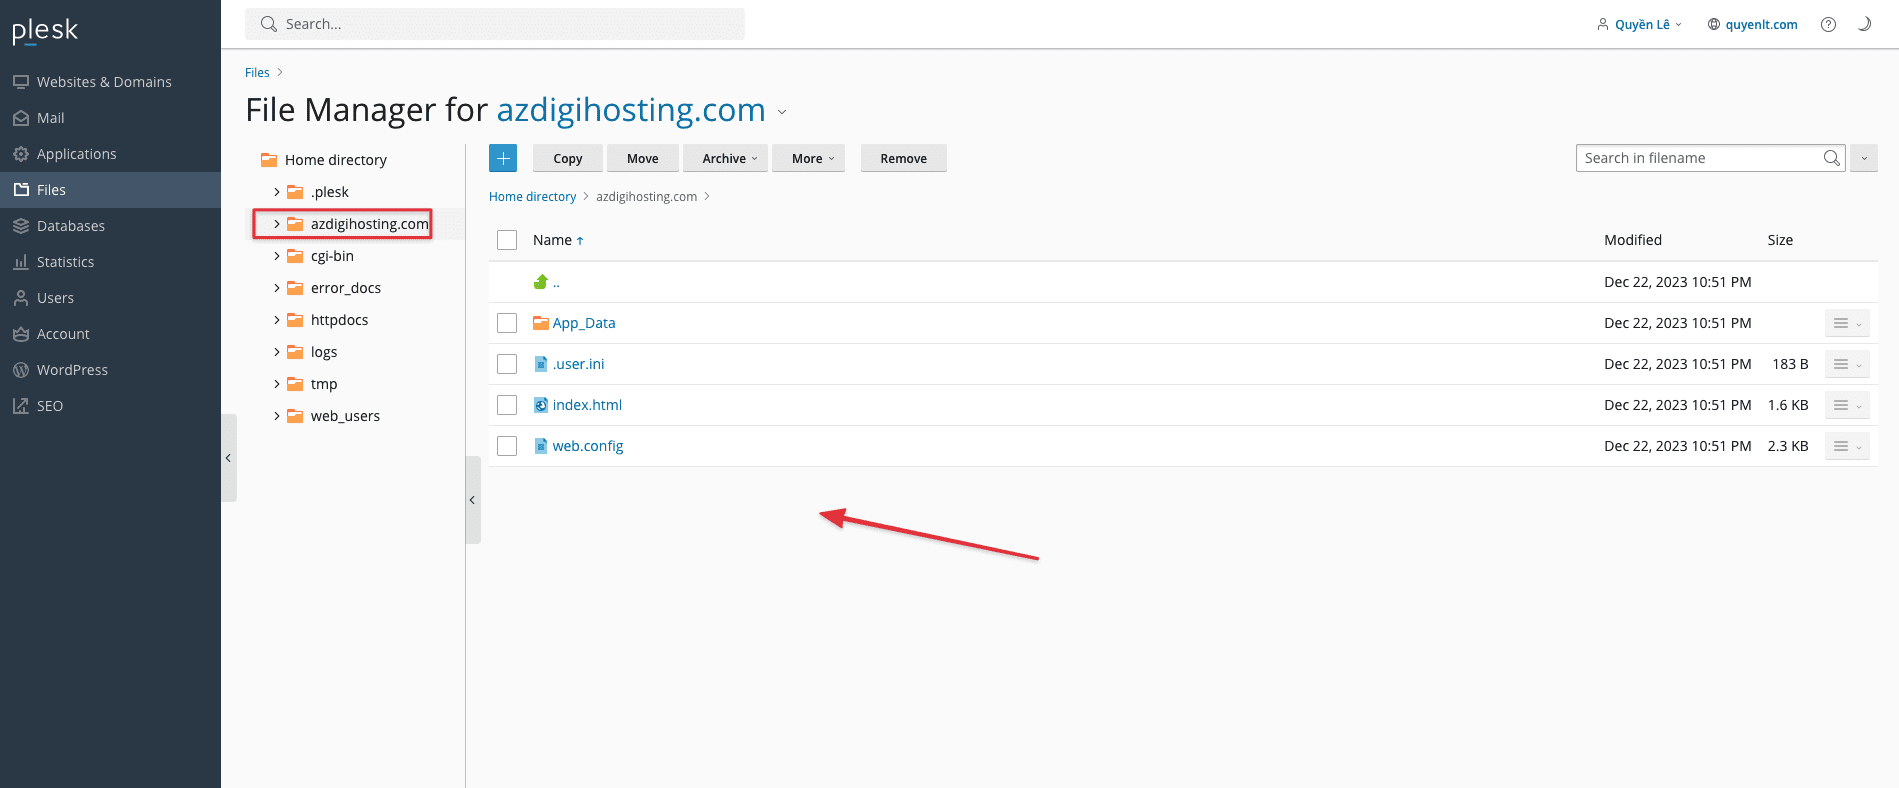Expand the httpdocs folder tree node
The height and width of the screenshot is (788, 1899).
(277, 320)
